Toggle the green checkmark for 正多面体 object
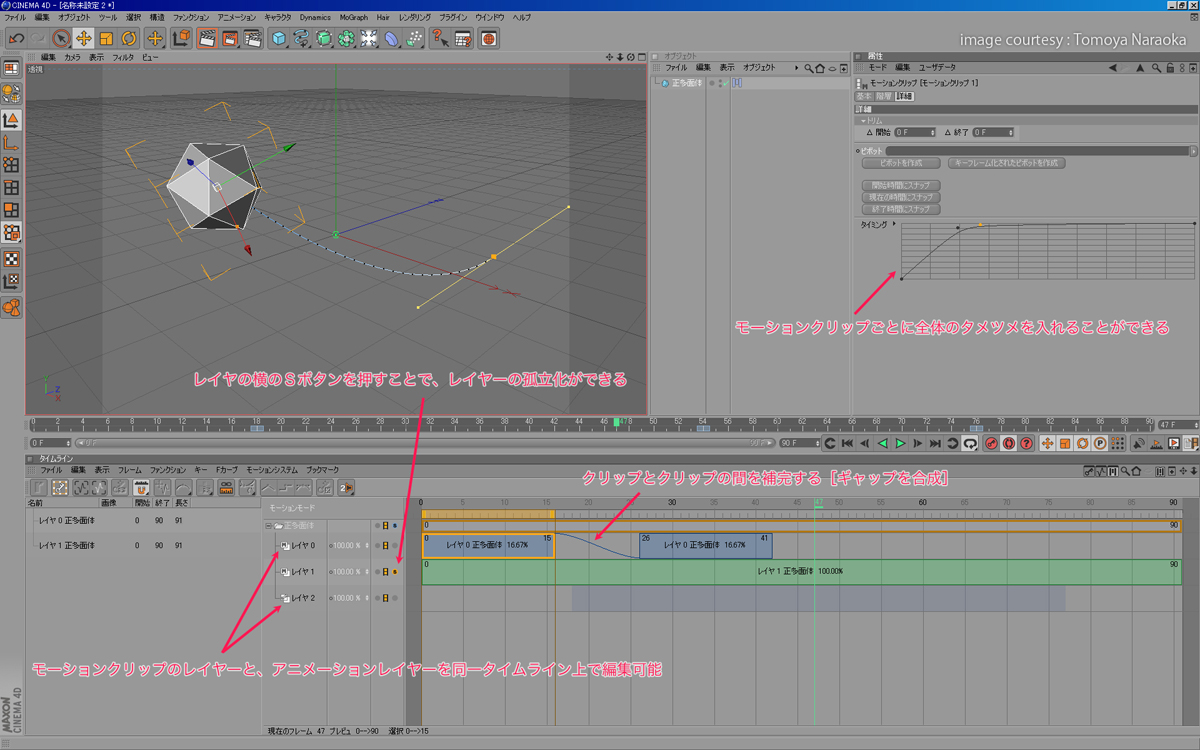 click(x=724, y=83)
